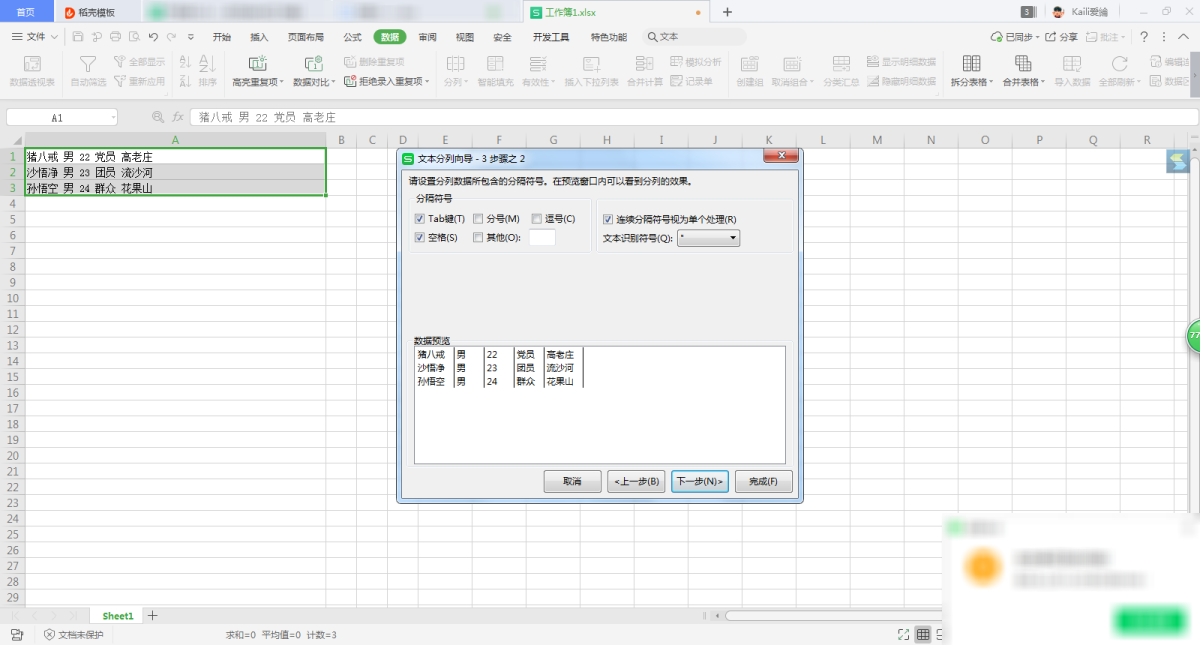Click the 拆分表格 split table icon
Screen dimensions: 1200x645
(x=970, y=64)
